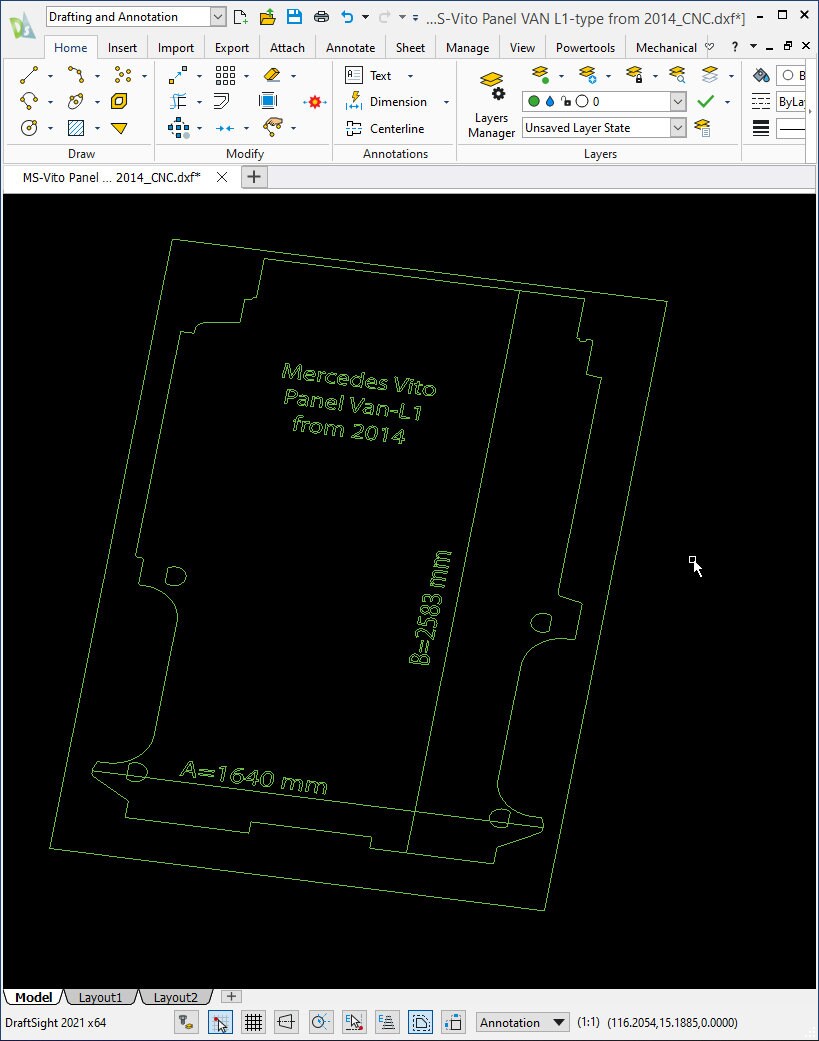The width and height of the screenshot is (819, 1041).
Task: Select the Line draw tool
Action: click(x=29, y=76)
